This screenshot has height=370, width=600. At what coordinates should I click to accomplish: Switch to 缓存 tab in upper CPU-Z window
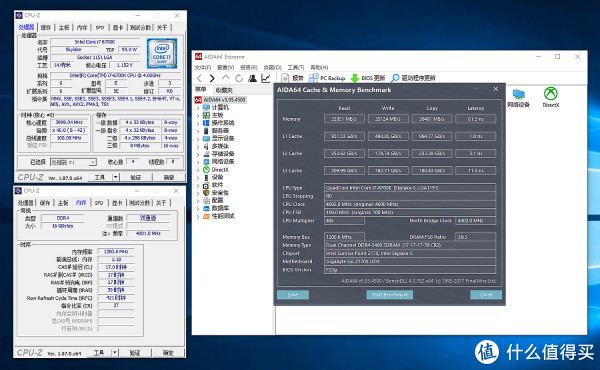pyautogui.click(x=46, y=28)
